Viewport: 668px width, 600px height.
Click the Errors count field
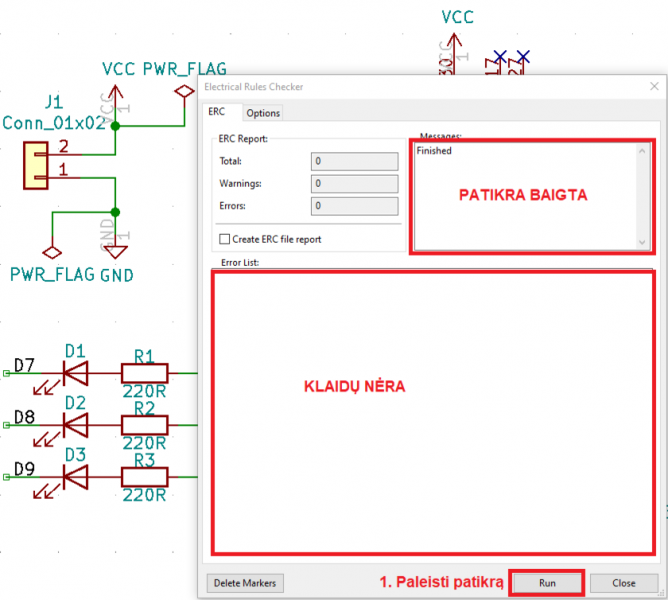click(x=354, y=206)
